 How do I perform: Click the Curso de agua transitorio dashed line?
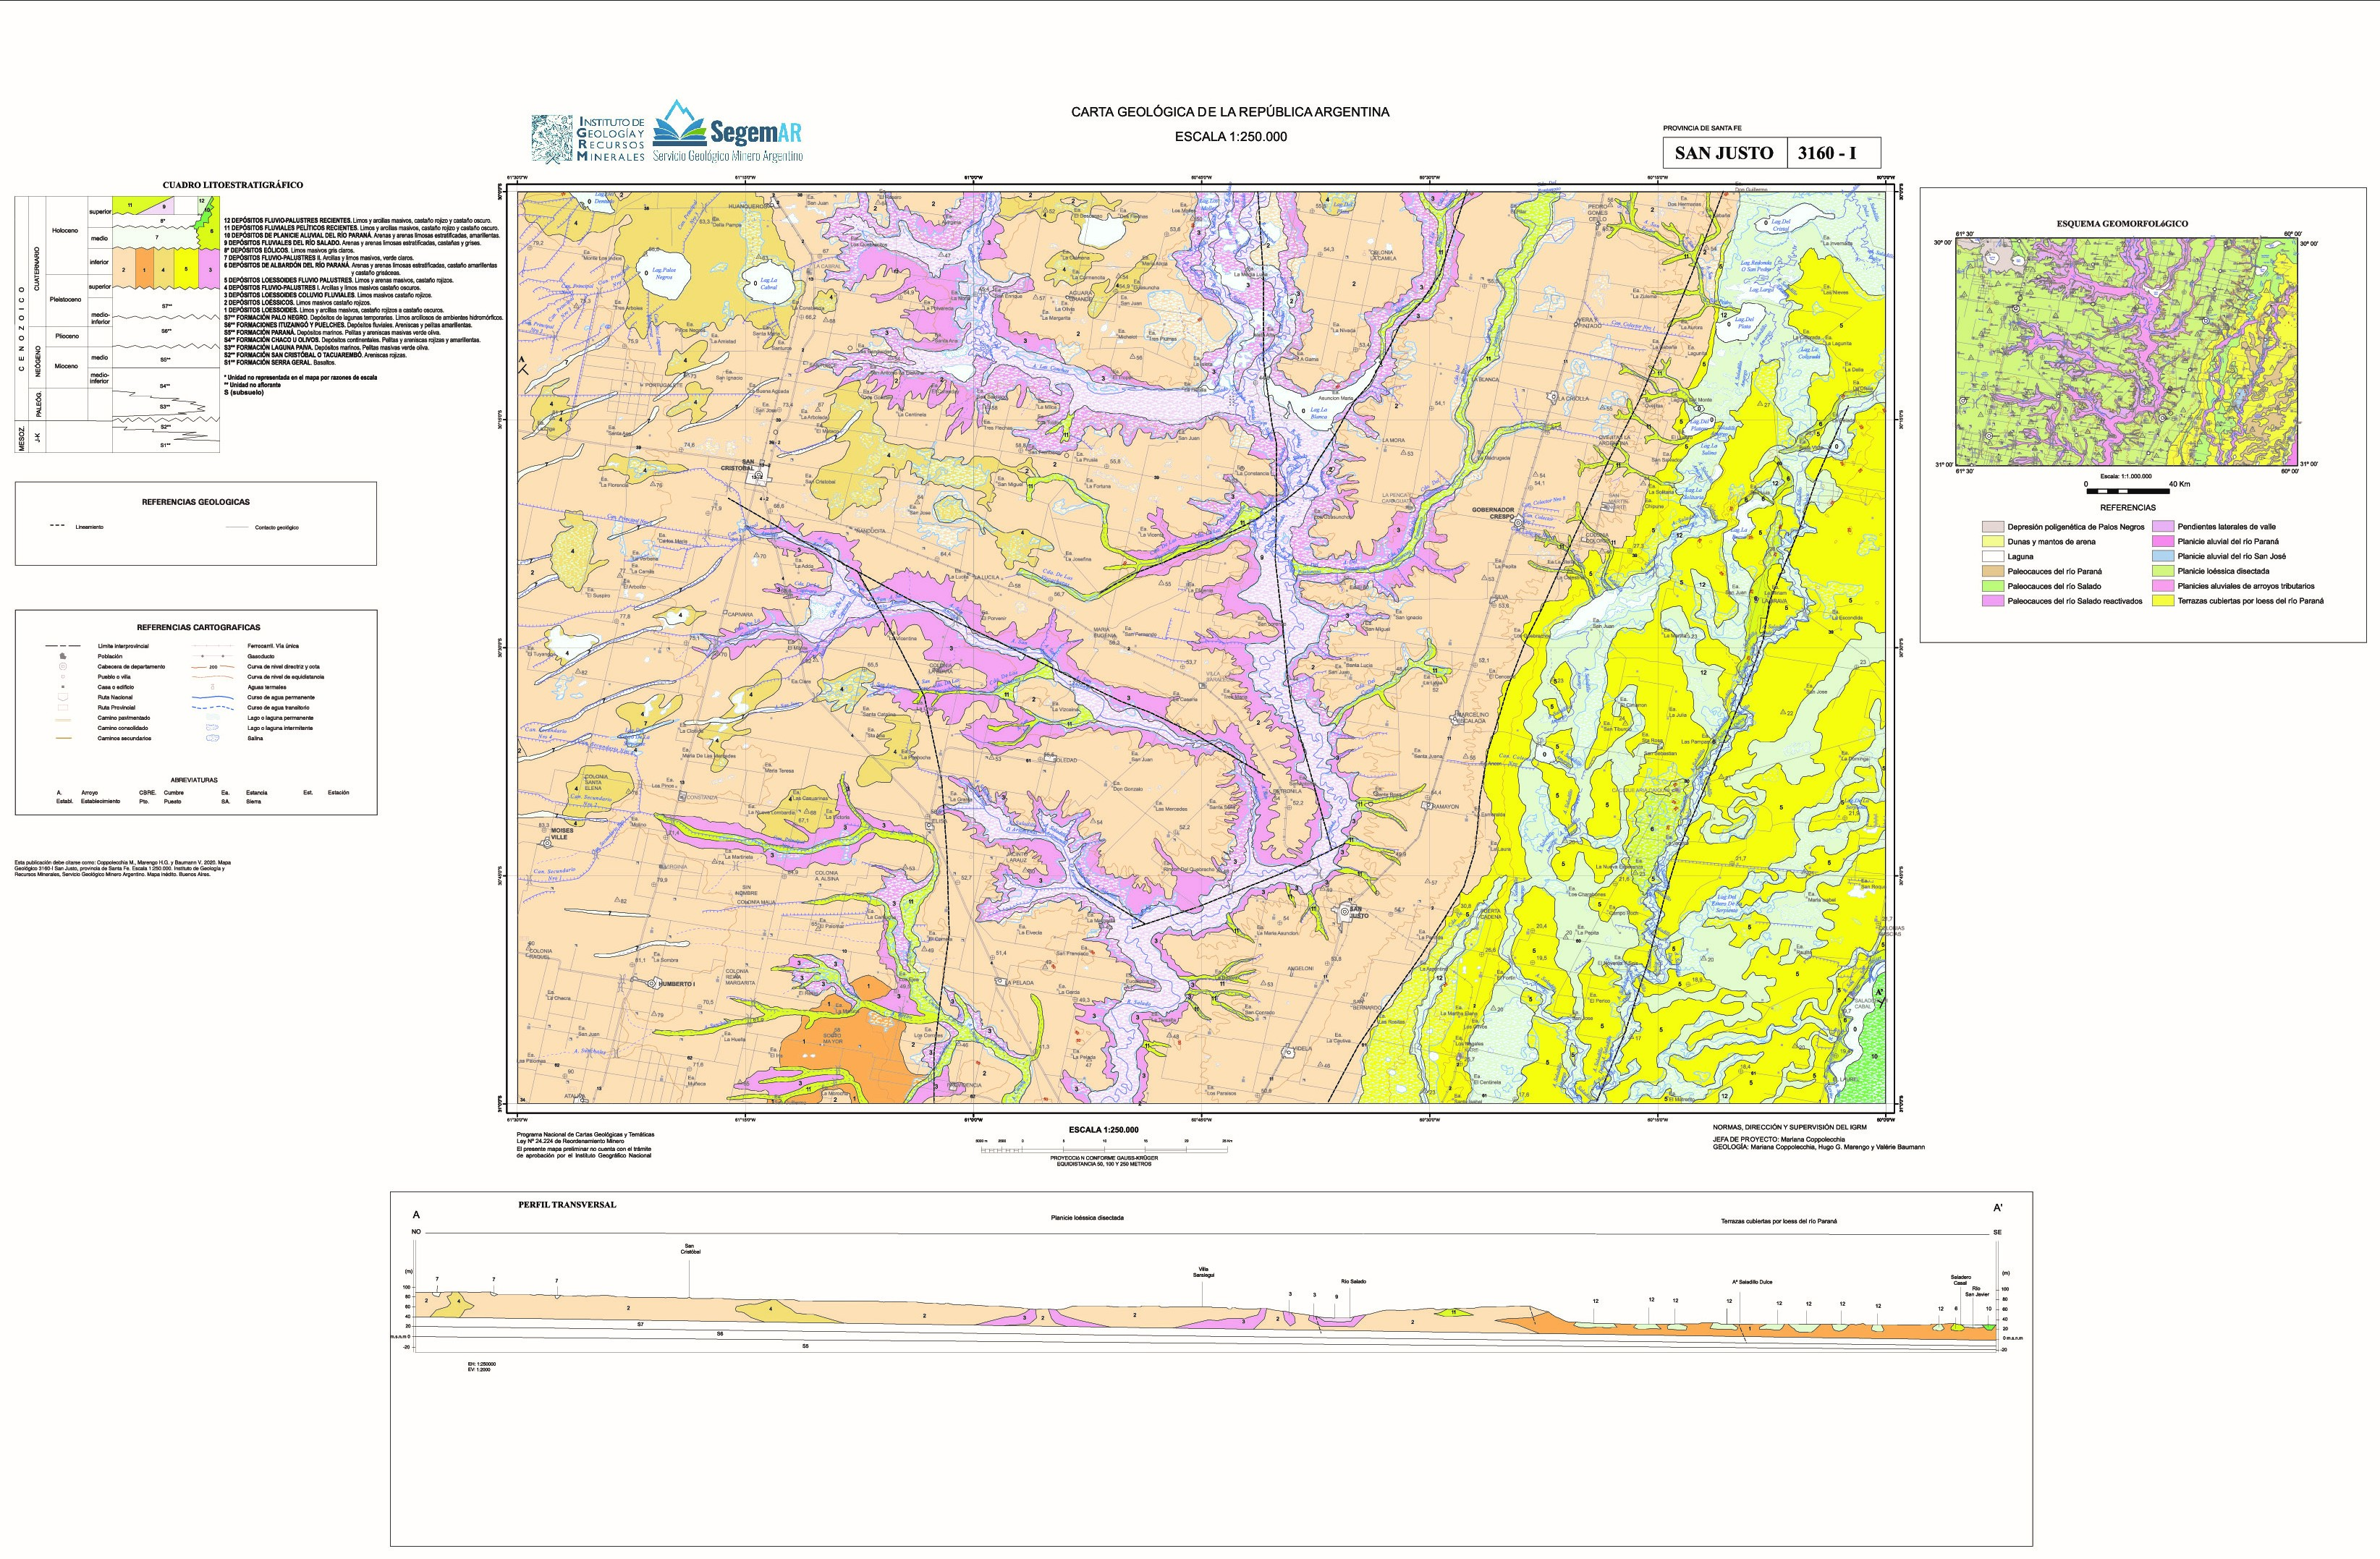(x=213, y=708)
